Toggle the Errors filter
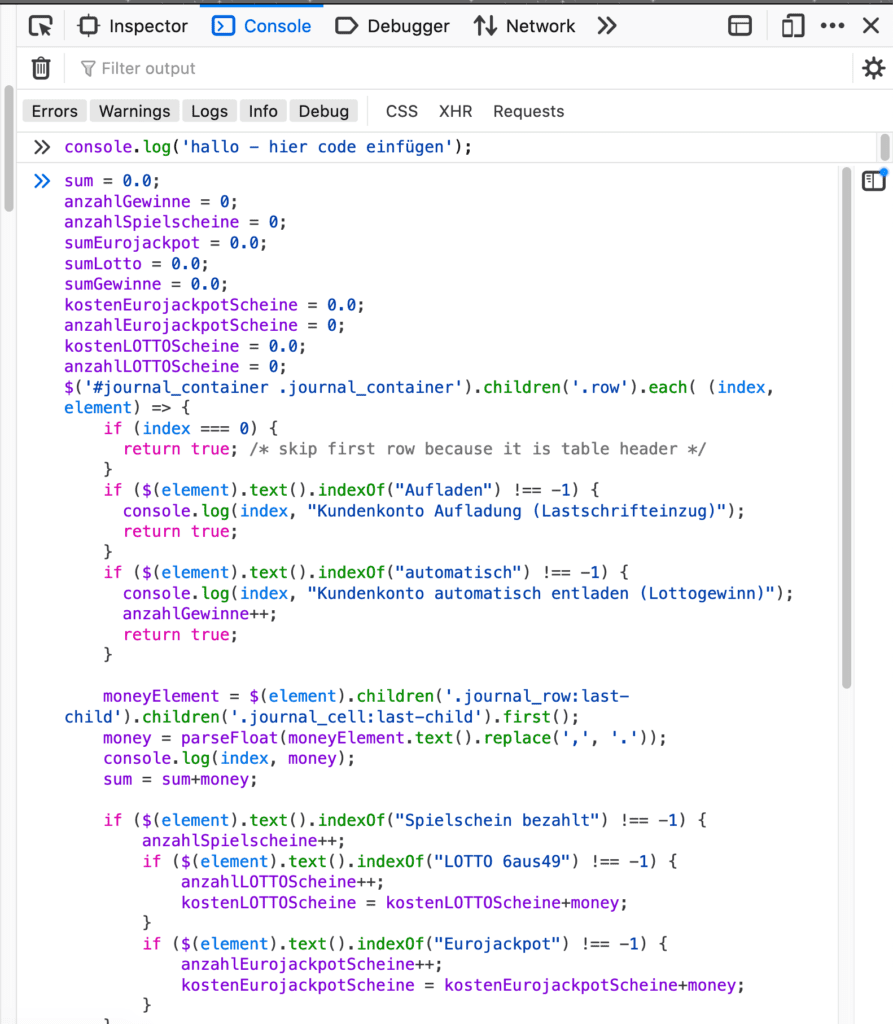The image size is (893, 1024). (55, 111)
